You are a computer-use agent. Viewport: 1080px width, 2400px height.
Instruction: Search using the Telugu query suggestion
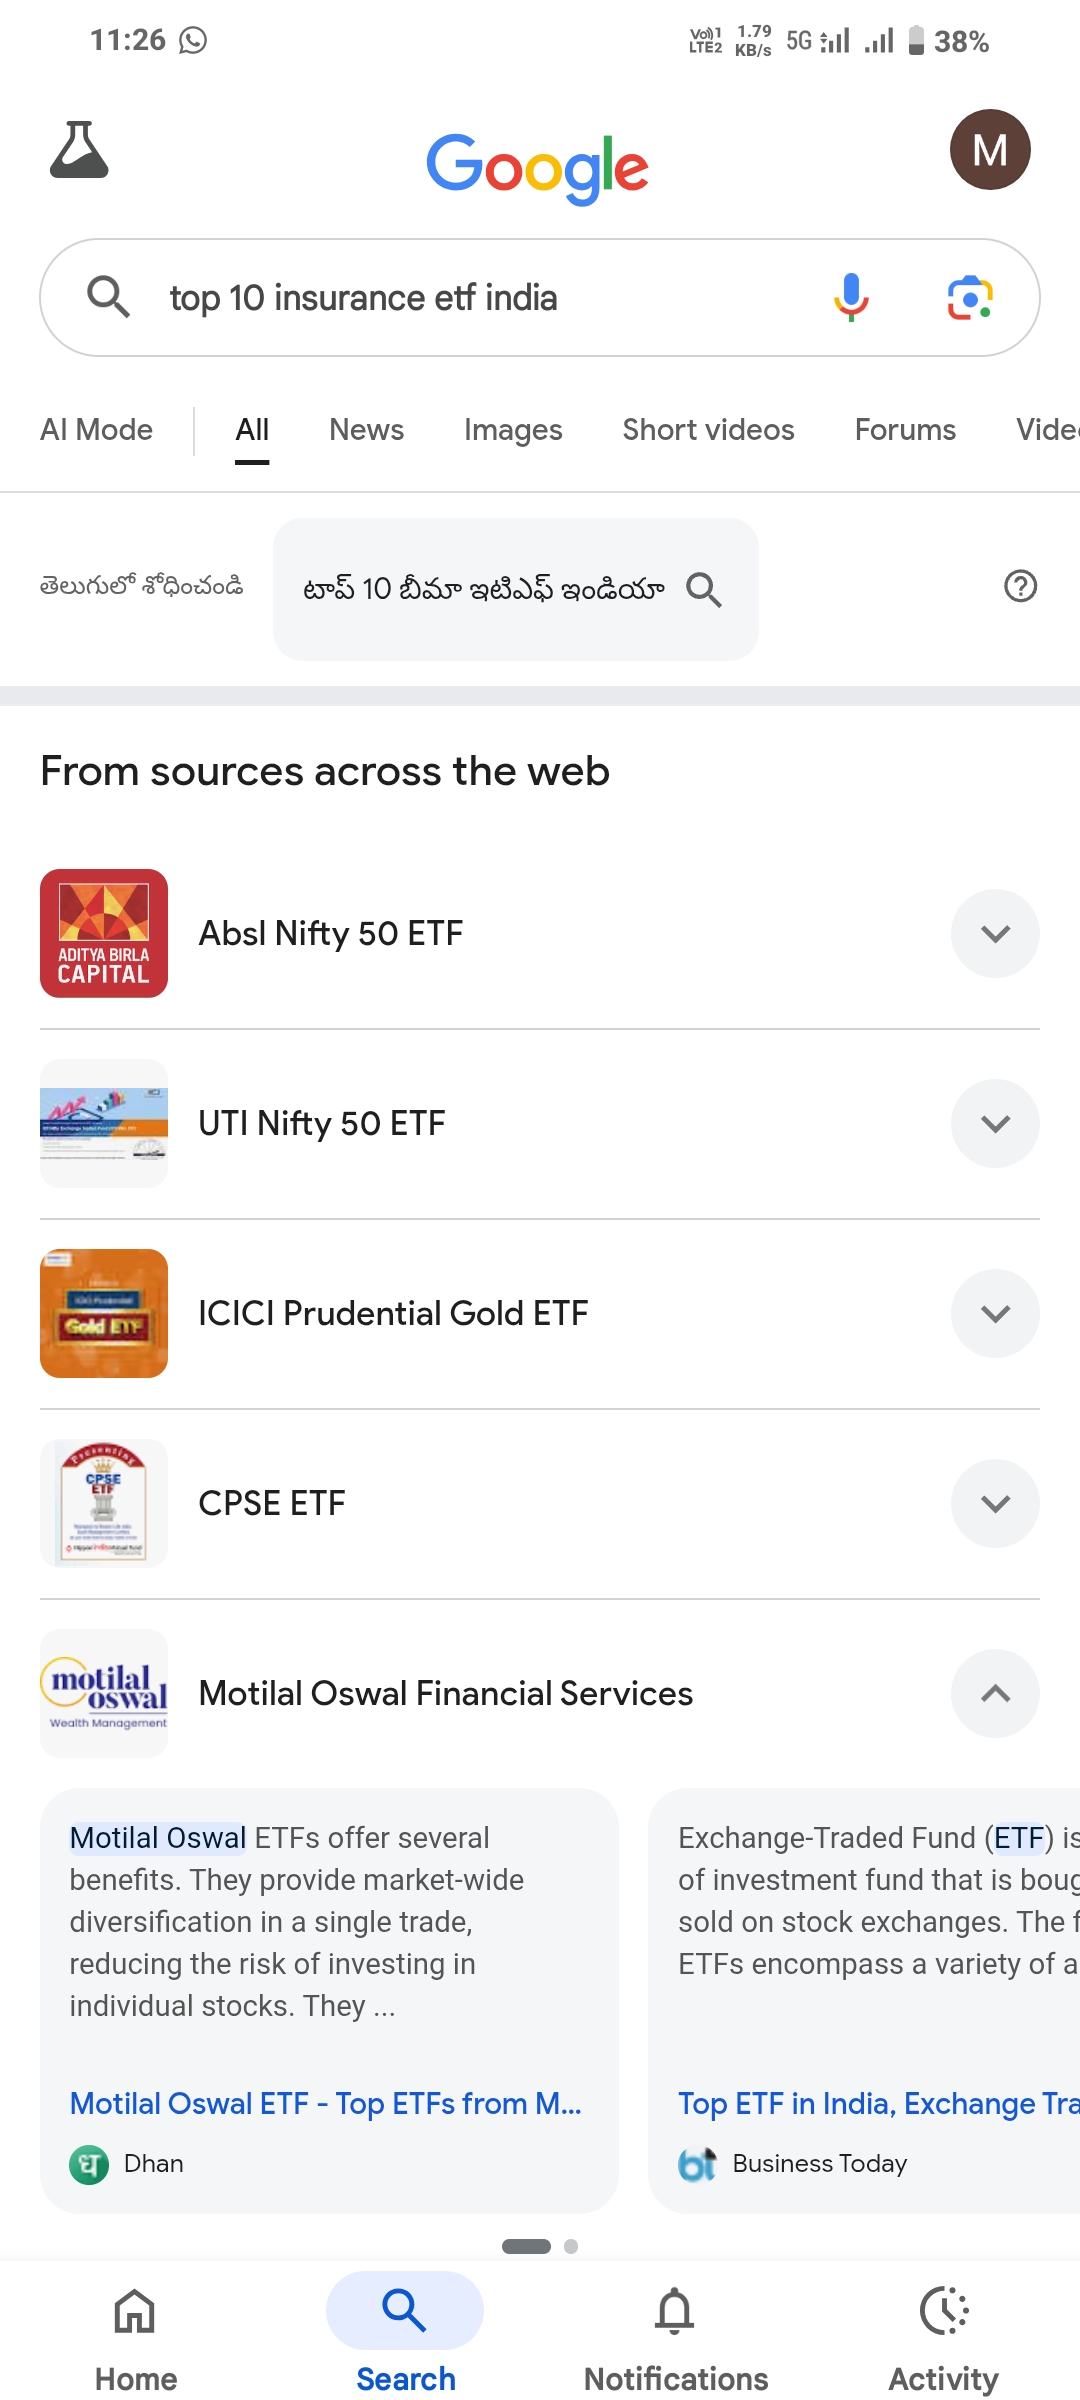[x=514, y=589]
